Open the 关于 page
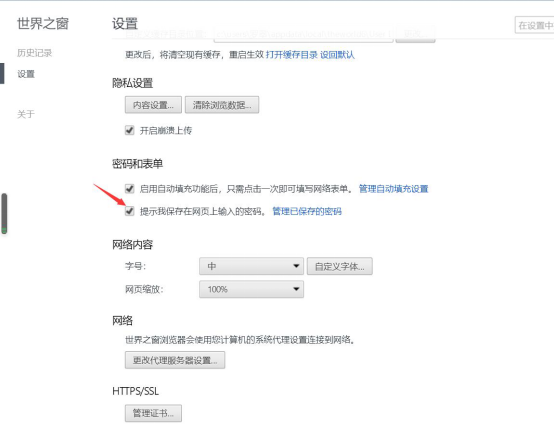Image resolution: width=554 pixels, height=427 pixels. point(26,114)
